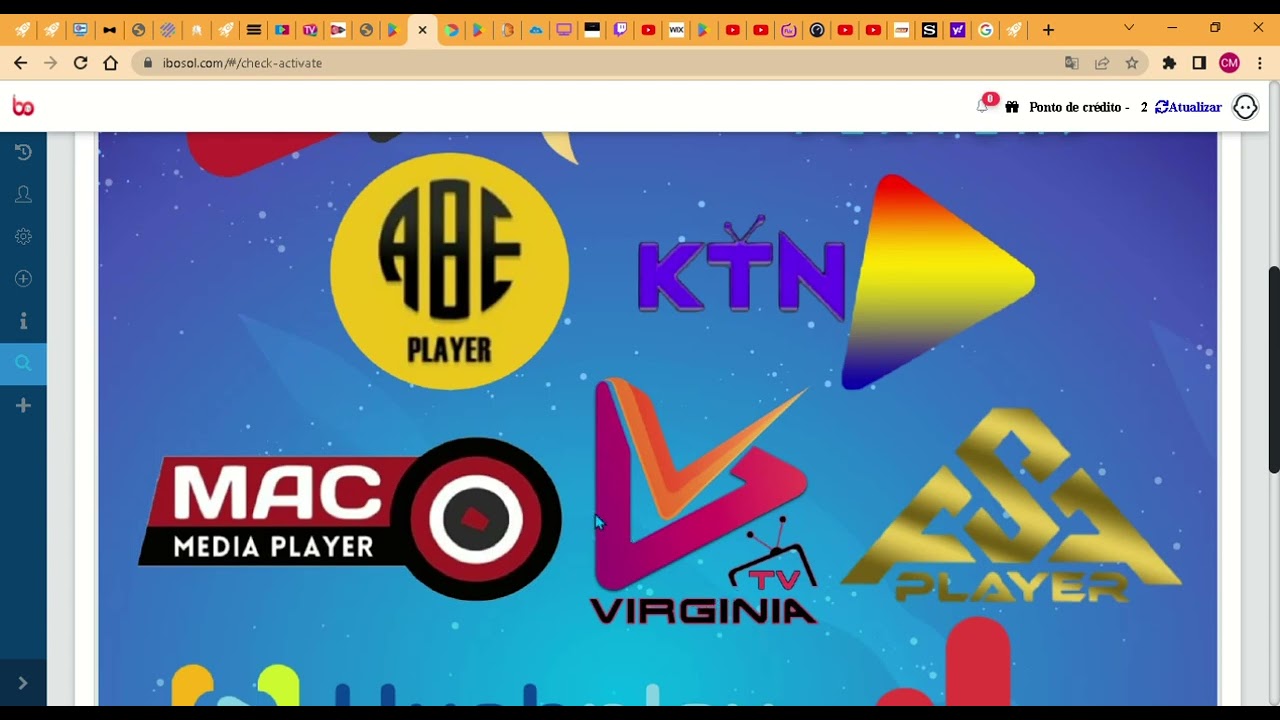Select the Virginia TV logo
The image size is (1280, 720).
[703, 502]
